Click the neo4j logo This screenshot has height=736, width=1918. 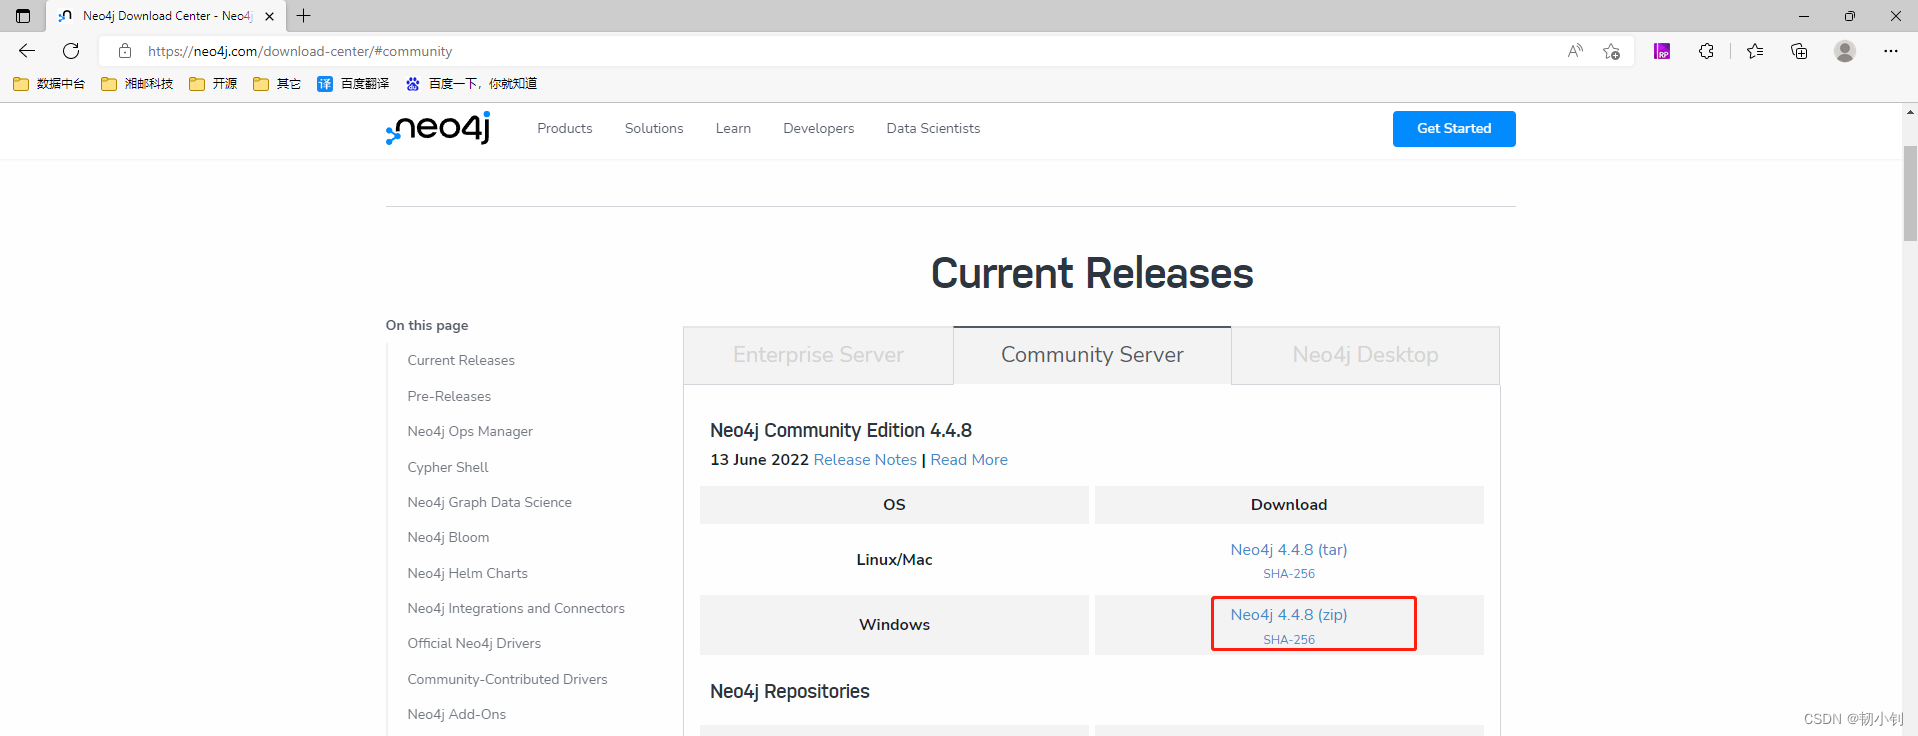coord(438,128)
